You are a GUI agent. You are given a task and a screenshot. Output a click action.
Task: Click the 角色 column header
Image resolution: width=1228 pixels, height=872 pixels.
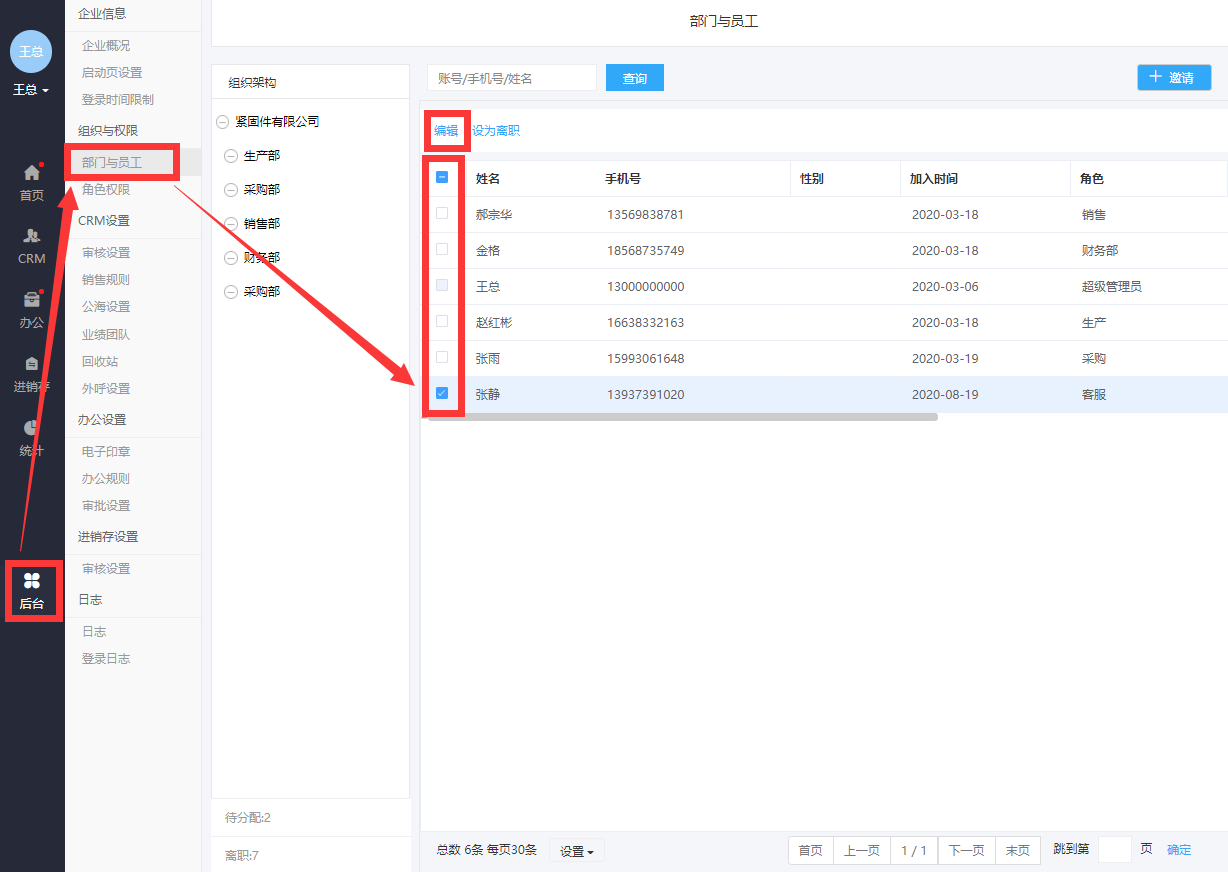pyautogui.click(x=1092, y=179)
